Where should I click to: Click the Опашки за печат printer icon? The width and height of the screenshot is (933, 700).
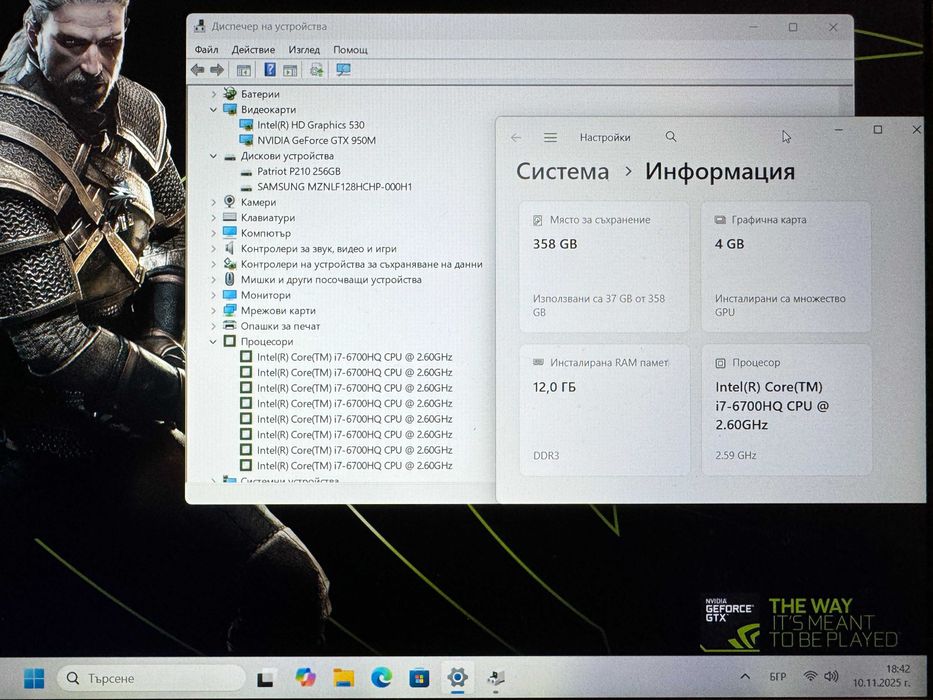click(230, 326)
